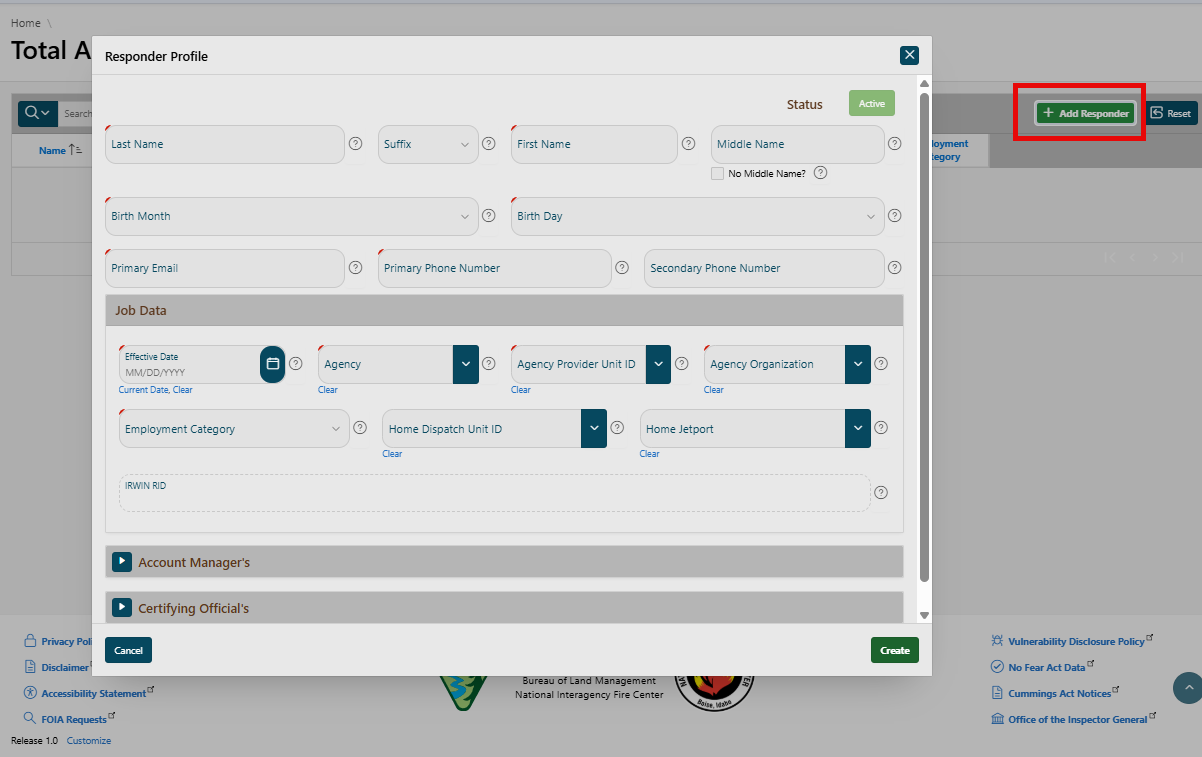Go to Home breadcrumb
Viewport: 1202px width, 757px height.
point(26,23)
